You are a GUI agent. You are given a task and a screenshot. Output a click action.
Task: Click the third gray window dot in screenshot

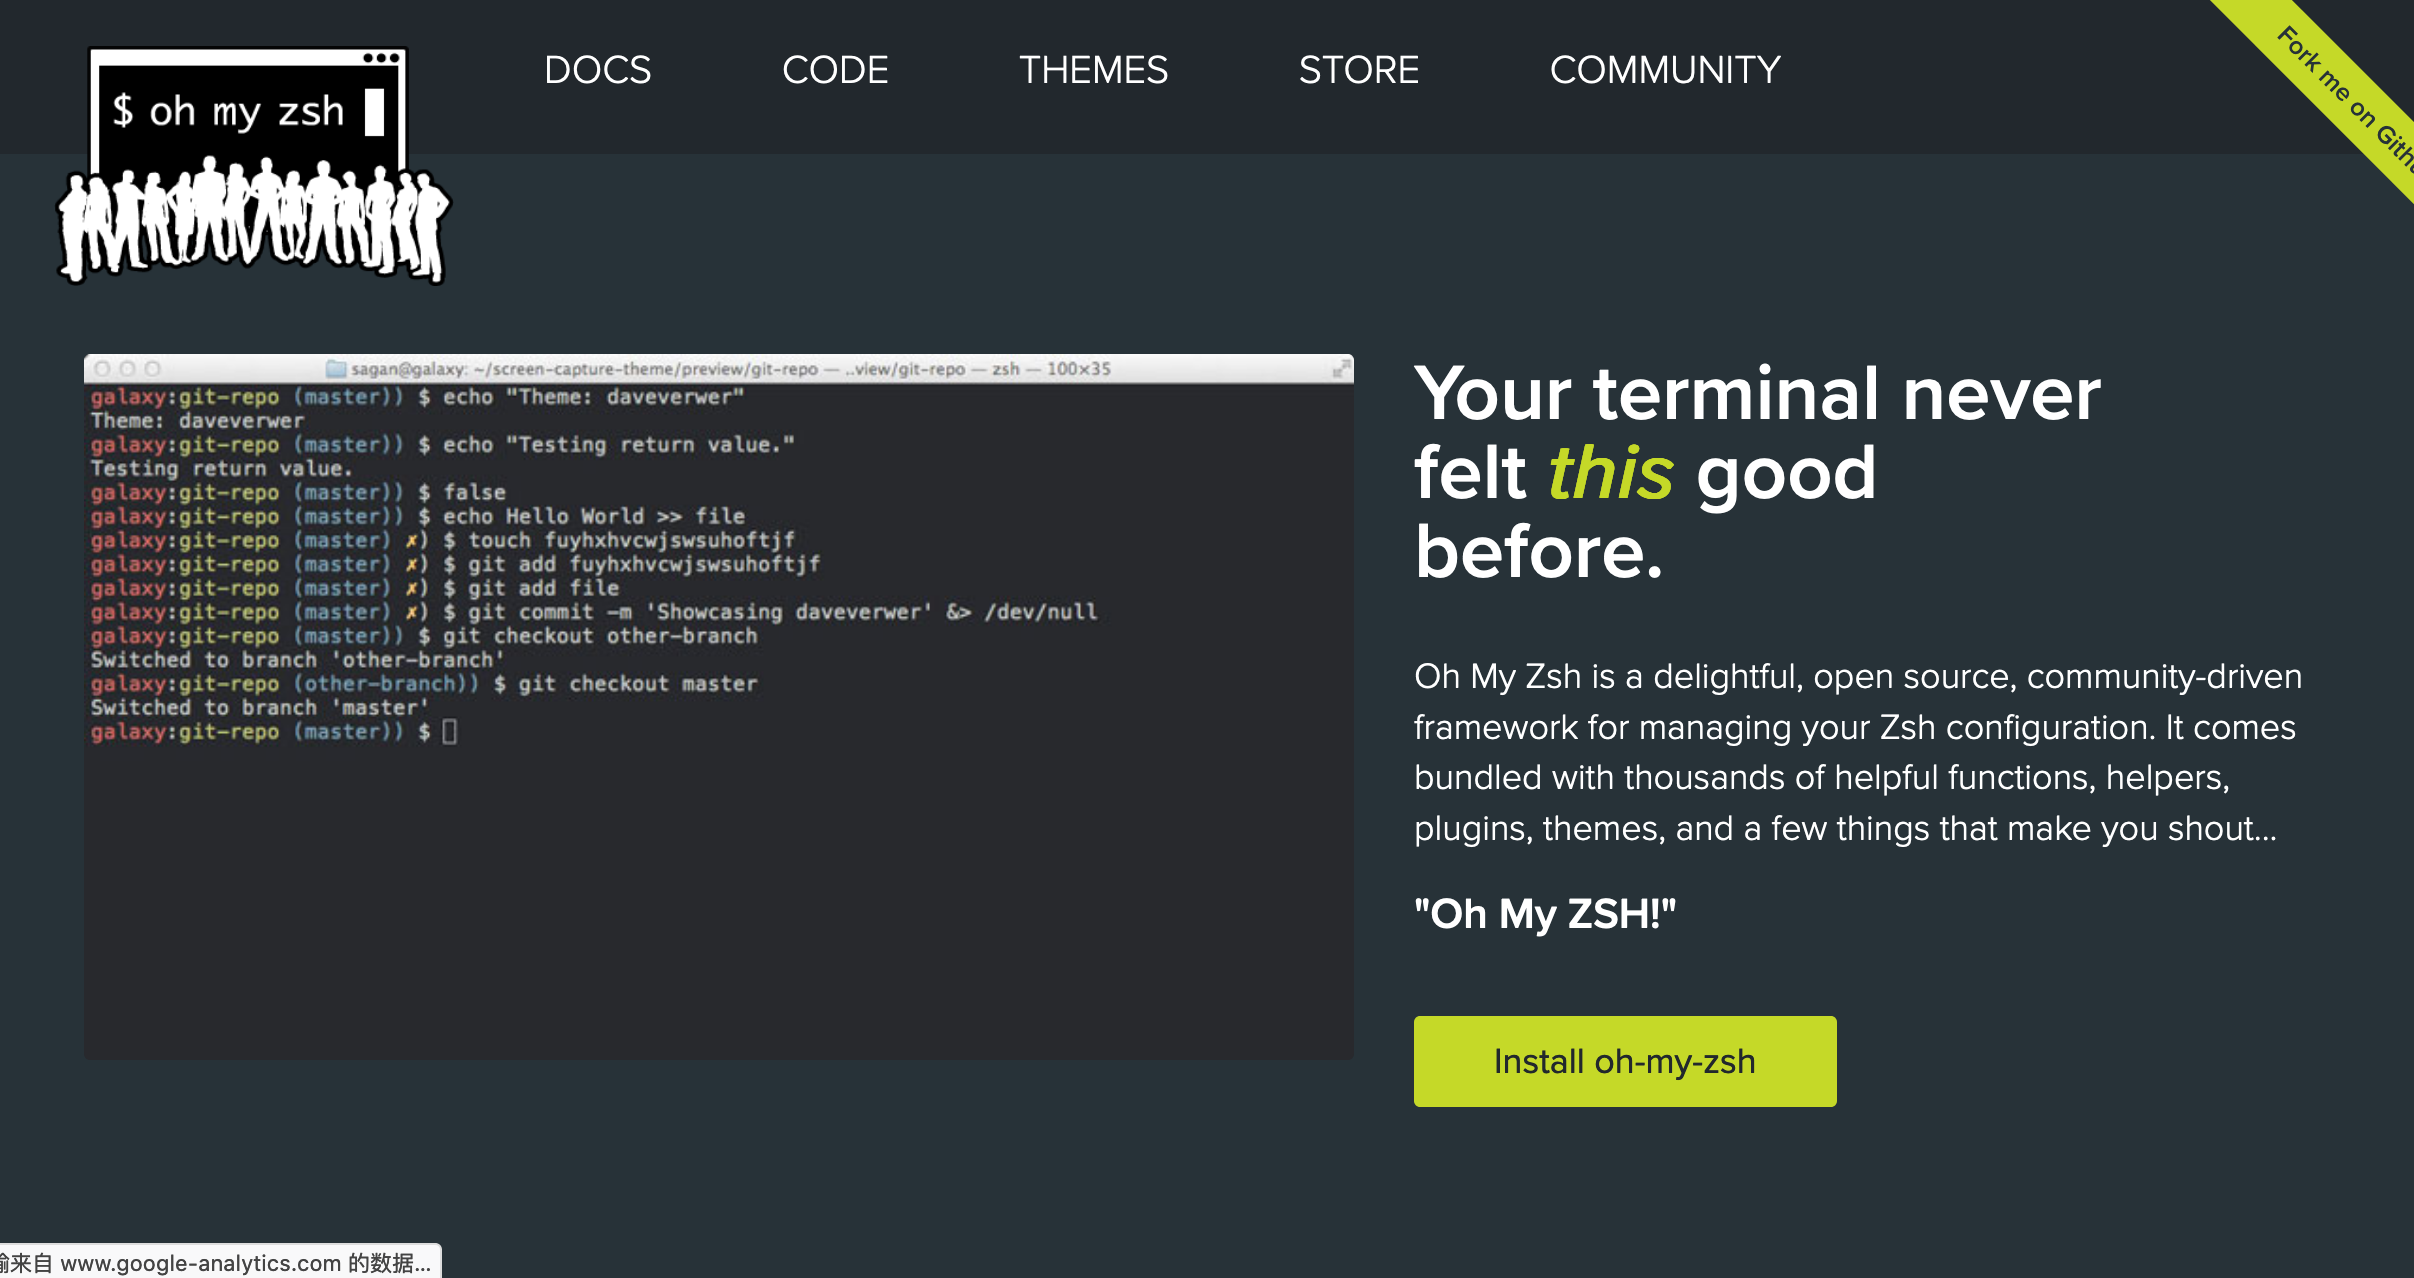click(x=152, y=369)
